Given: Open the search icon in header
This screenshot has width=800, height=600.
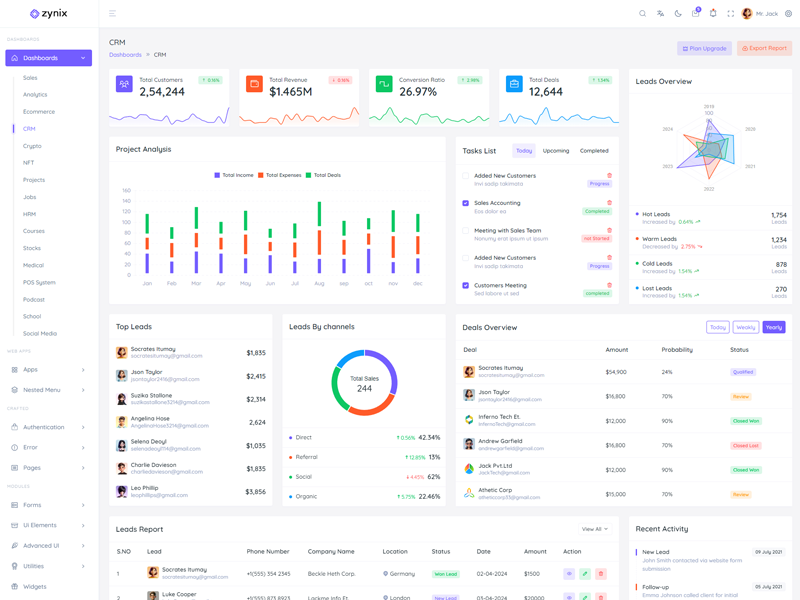Looking at the screenshot, I should click(642, 14).
